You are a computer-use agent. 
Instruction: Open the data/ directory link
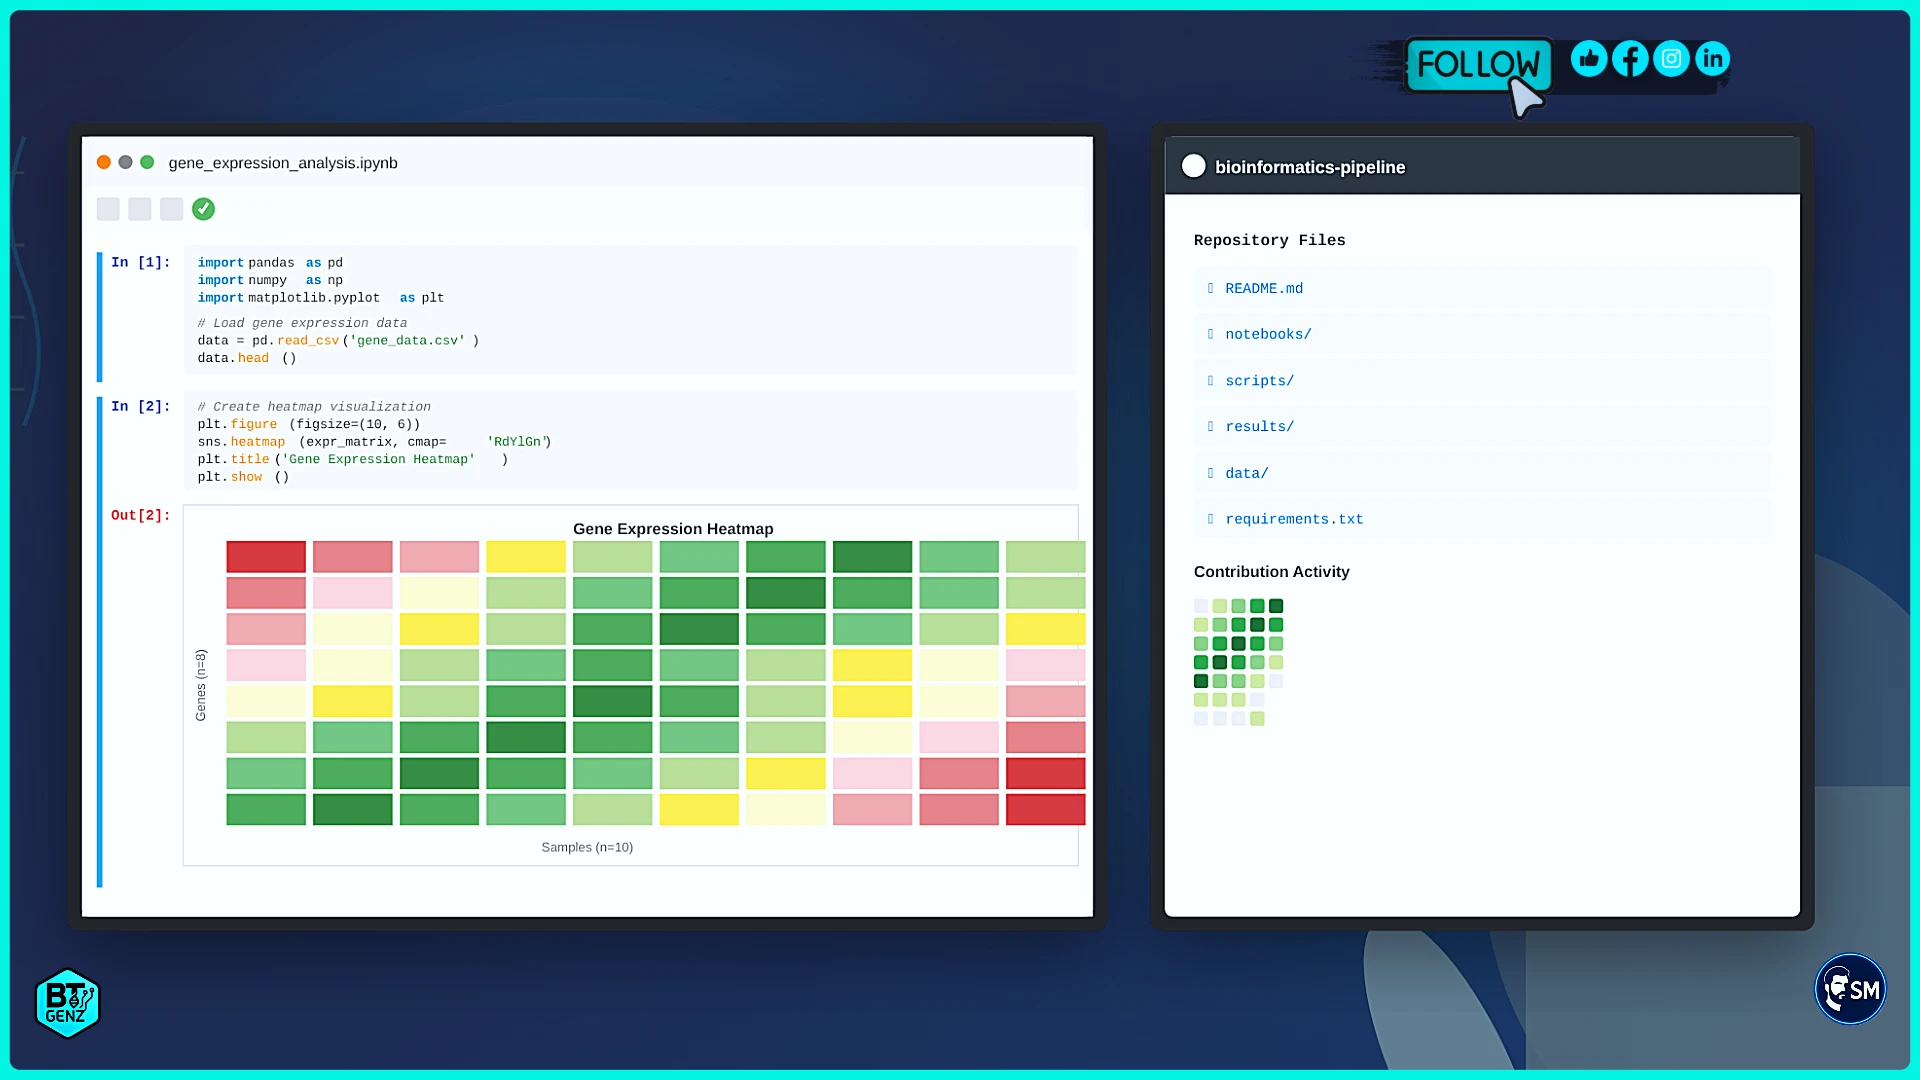tap(1246, 473)
